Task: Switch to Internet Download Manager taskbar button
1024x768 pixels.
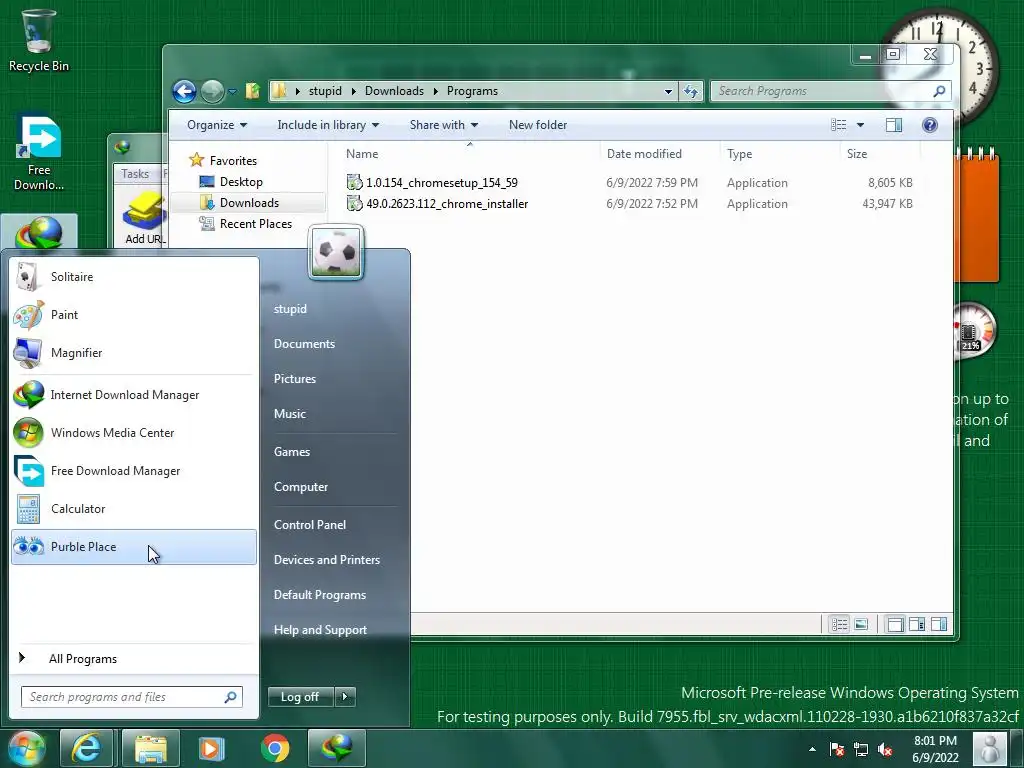Action: coord(336,748)
